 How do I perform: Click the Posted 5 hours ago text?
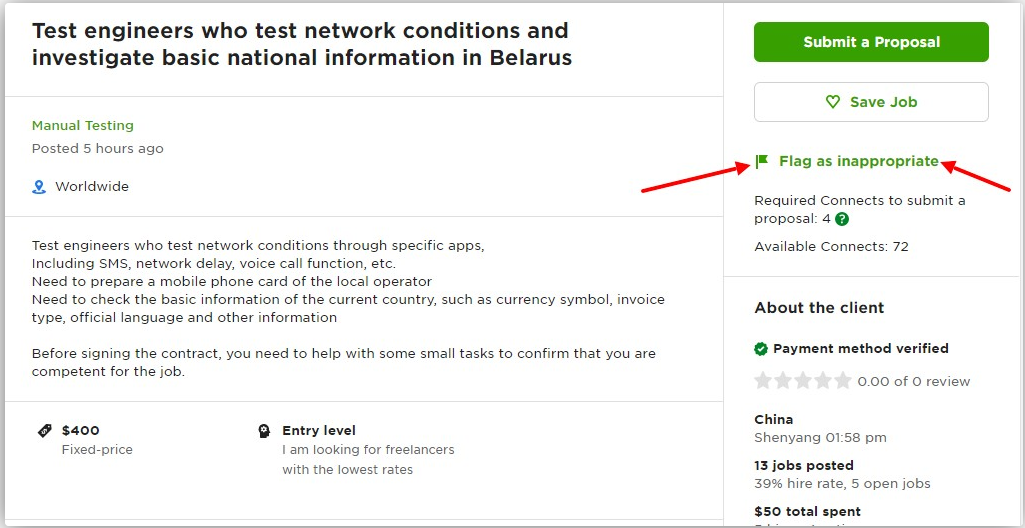click(97, 148)
